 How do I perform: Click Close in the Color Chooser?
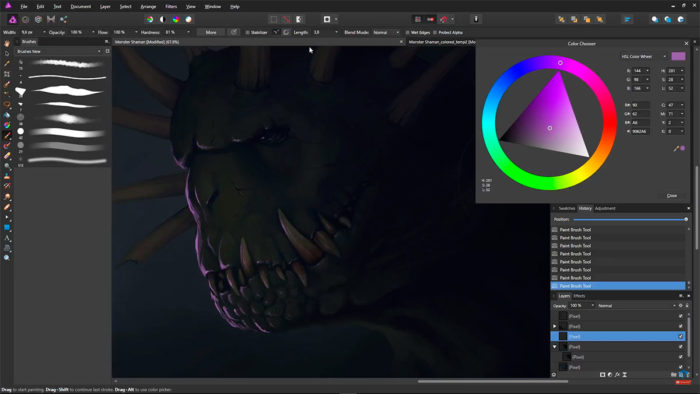(672, 196)
